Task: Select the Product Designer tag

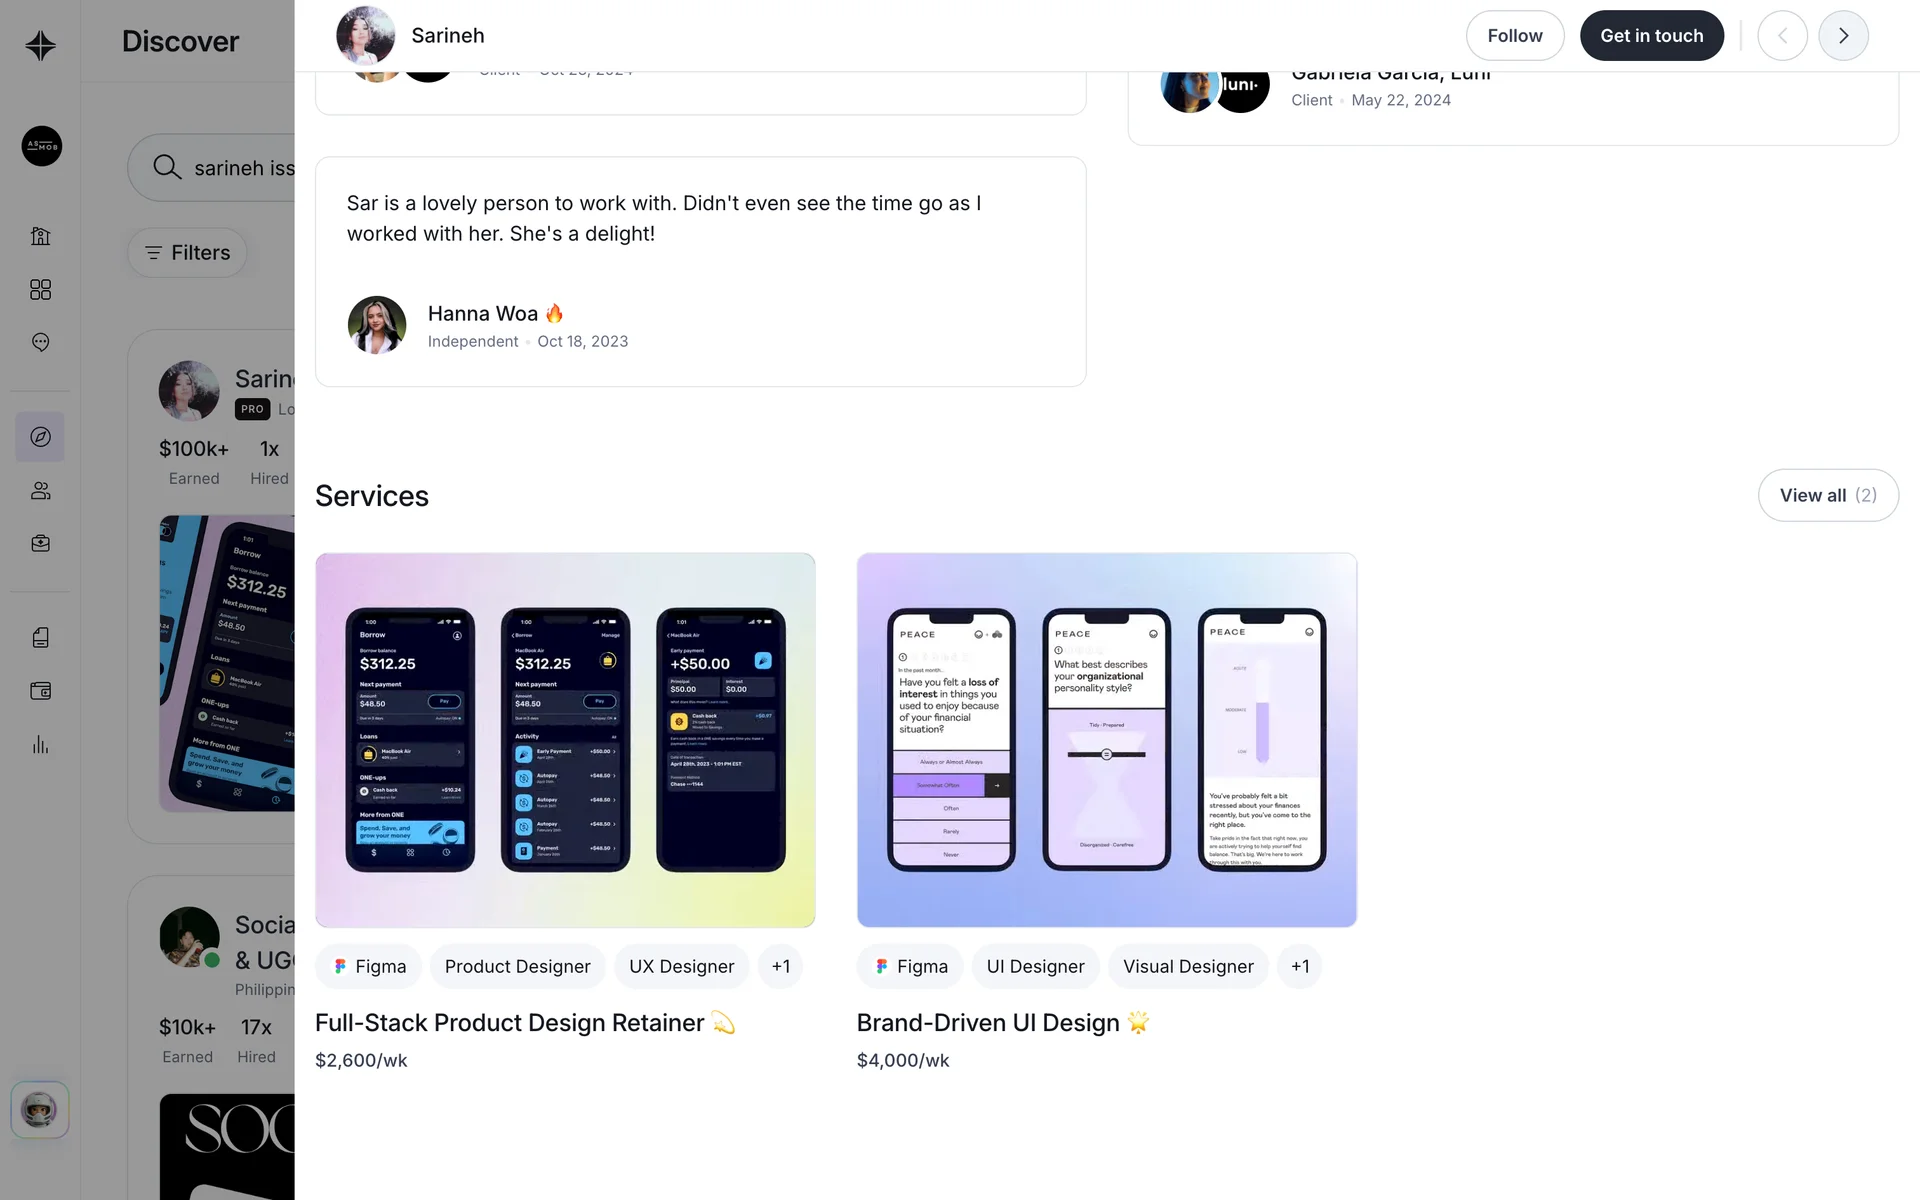Action: (x=517, y=966)
